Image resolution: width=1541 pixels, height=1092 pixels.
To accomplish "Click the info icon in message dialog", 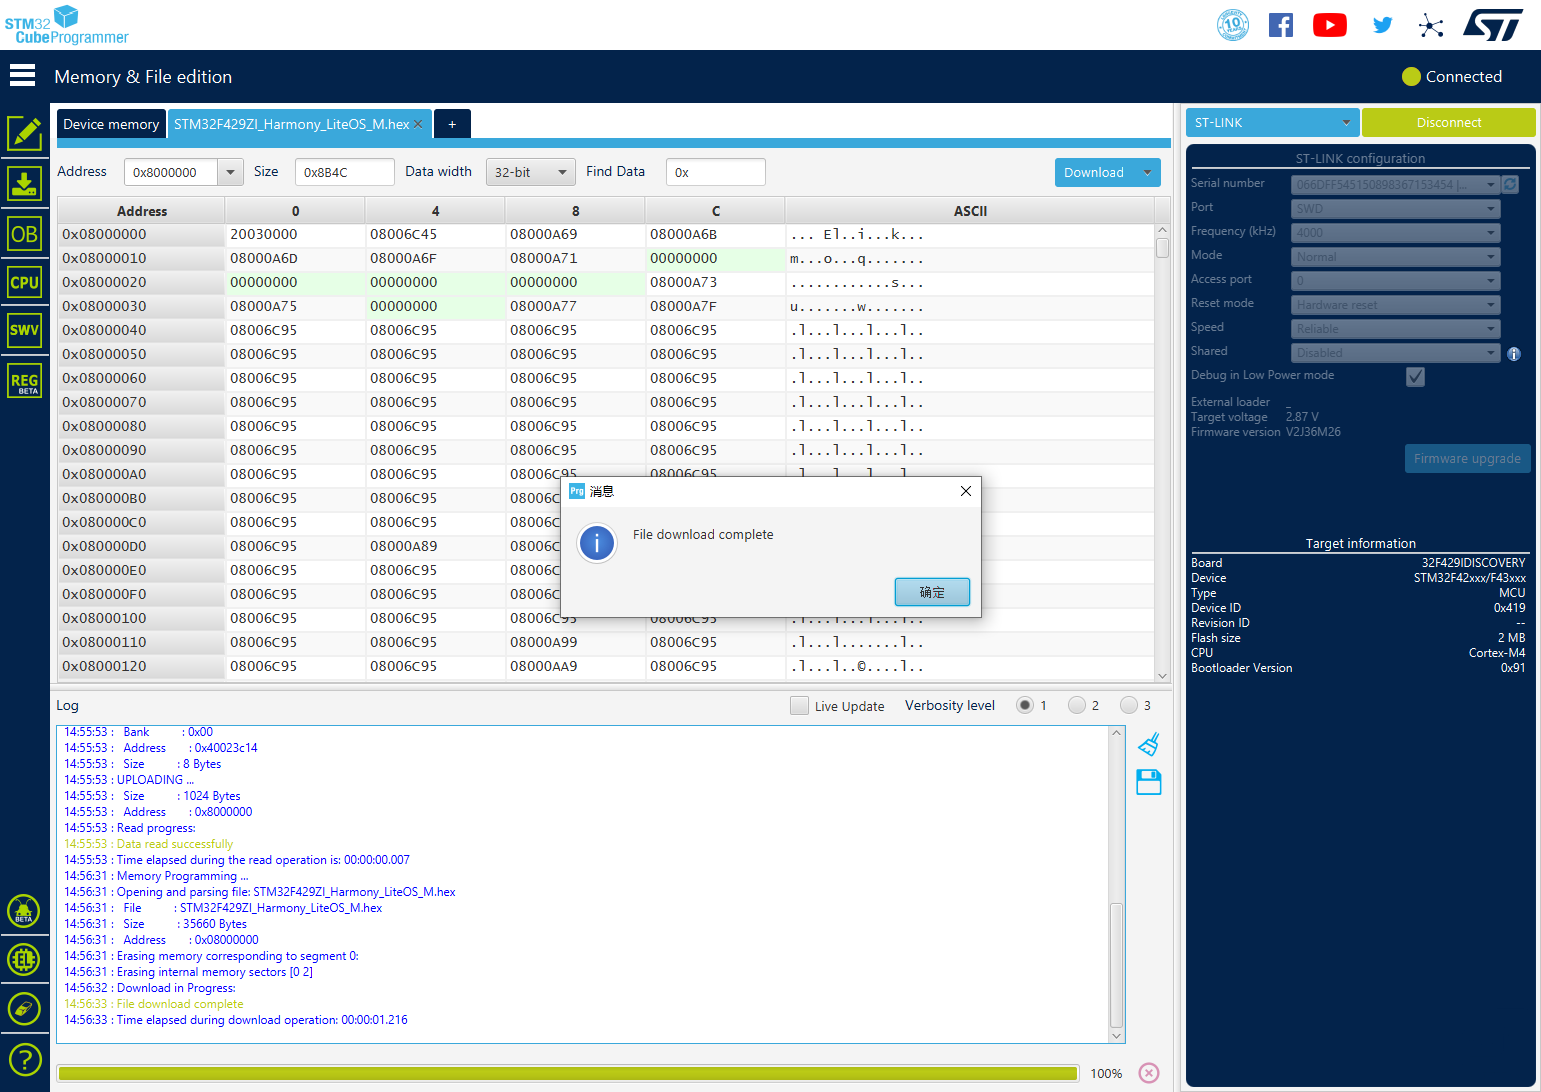I will pos(597,543).
